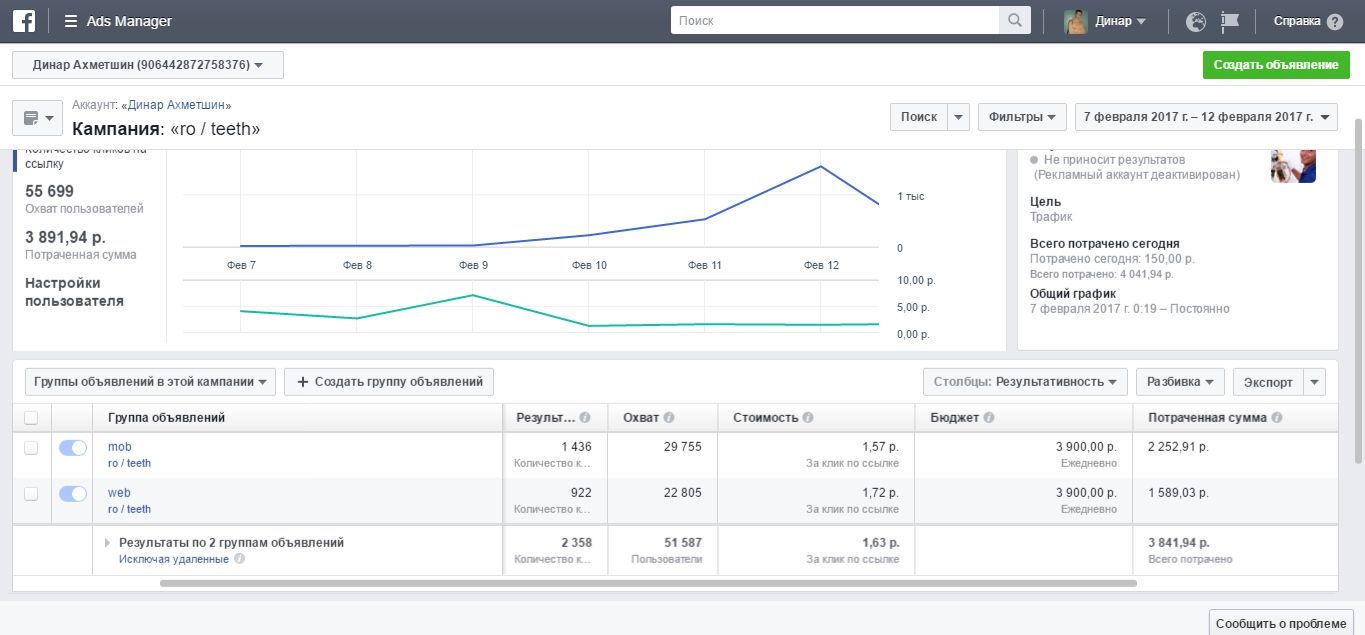This screenshot has height=635, width=1365.
Task: Click into the Поиск search field
Action: 835,21
